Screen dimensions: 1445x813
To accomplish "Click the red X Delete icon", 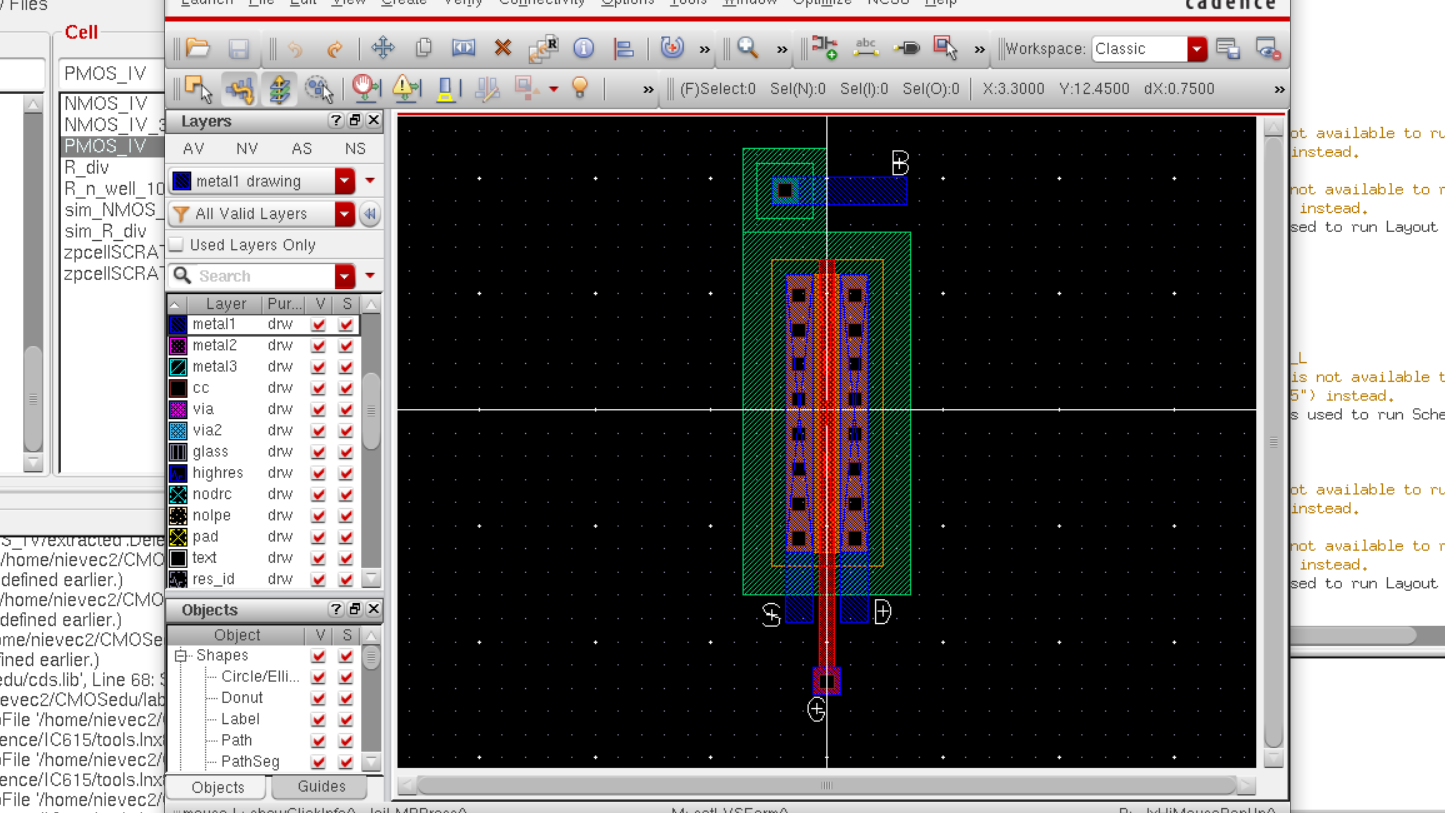I will pos(503,48).
